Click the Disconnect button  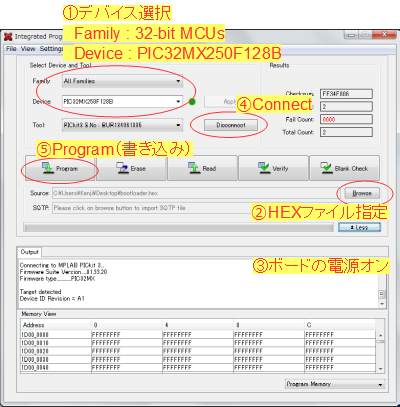click(231, 125)
